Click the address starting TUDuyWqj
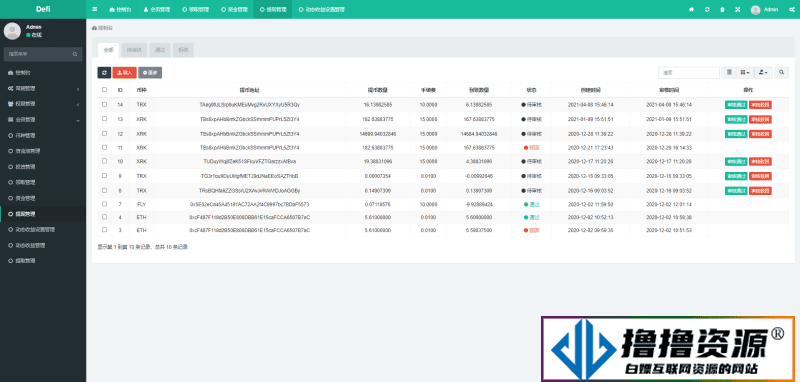800x382 pixels. pos(249,161)
